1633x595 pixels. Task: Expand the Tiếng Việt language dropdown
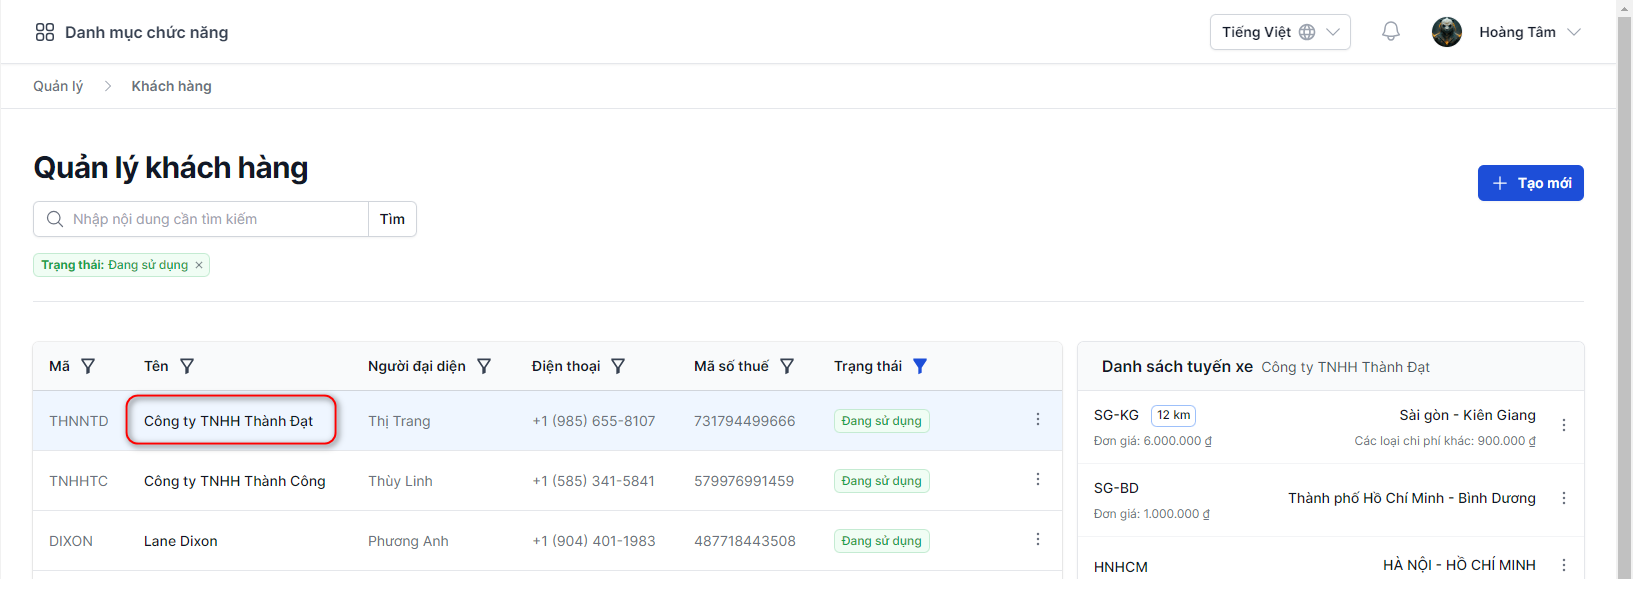pos(1279,32)
